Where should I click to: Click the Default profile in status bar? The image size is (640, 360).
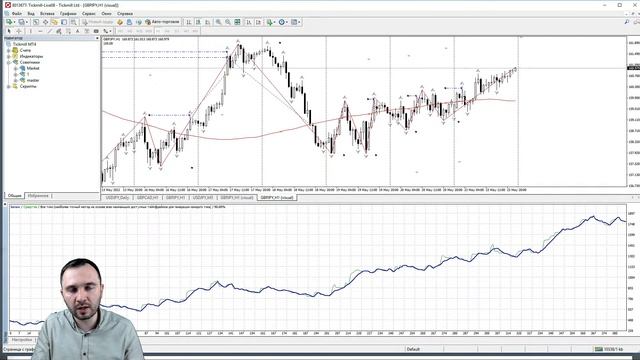point(413,349)
